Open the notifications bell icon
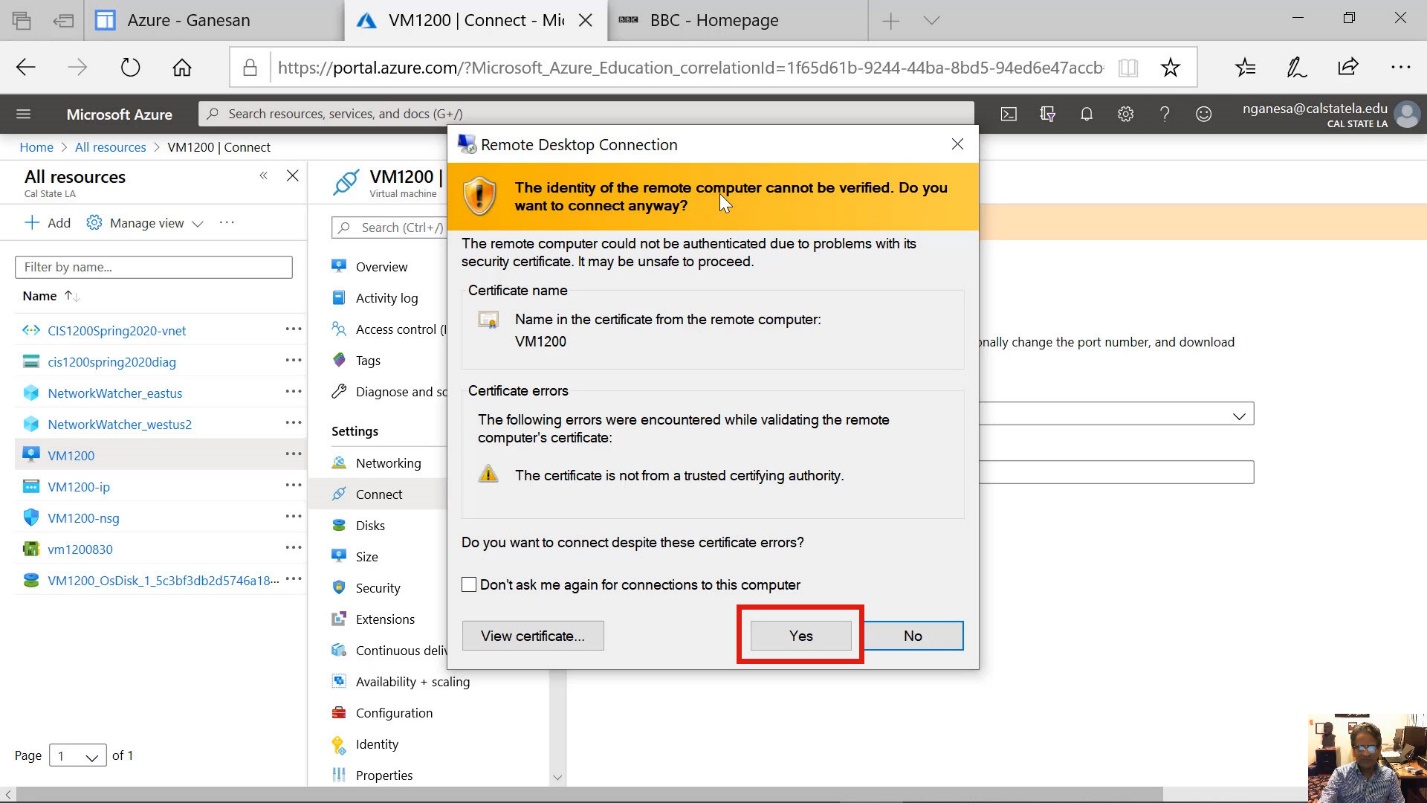This screenshot has height=803, width=1427. pos(1086,114)
